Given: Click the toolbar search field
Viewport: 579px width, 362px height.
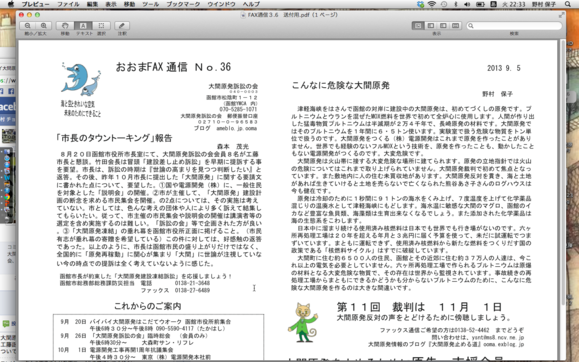Looking at the screenshot, I should pyautogui.click(x=514, y=25).
